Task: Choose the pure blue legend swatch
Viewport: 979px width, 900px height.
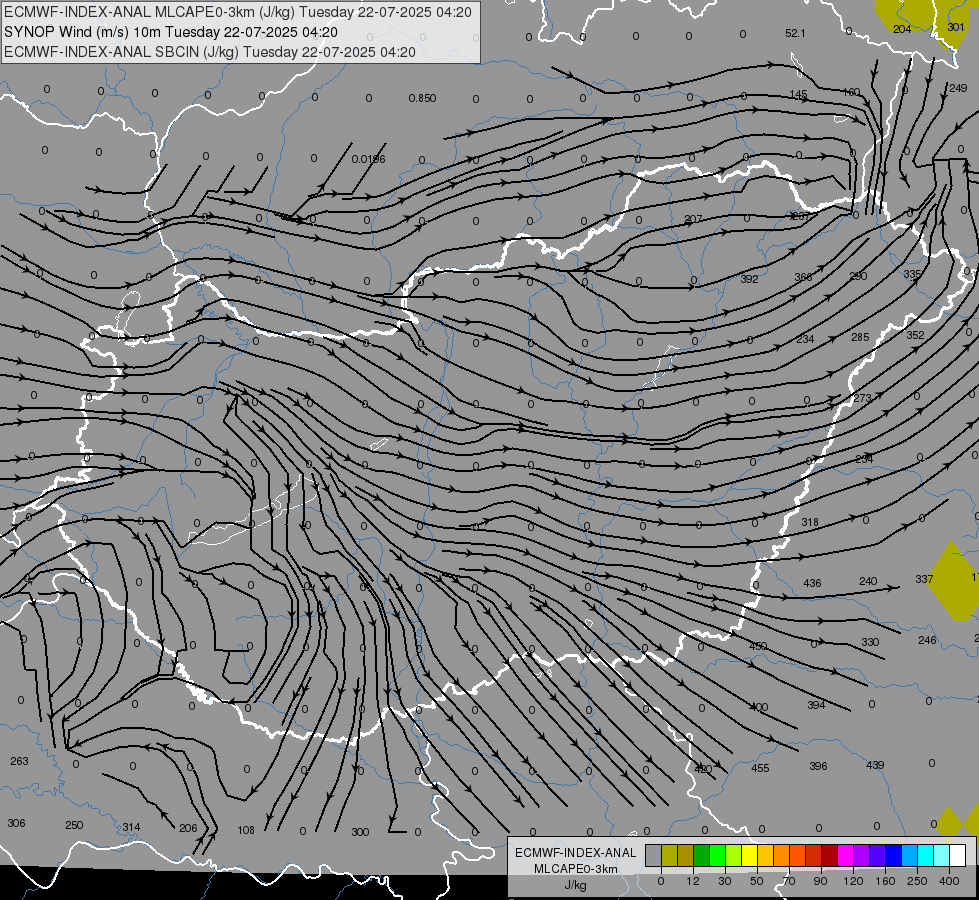Action: coord(893,855)
